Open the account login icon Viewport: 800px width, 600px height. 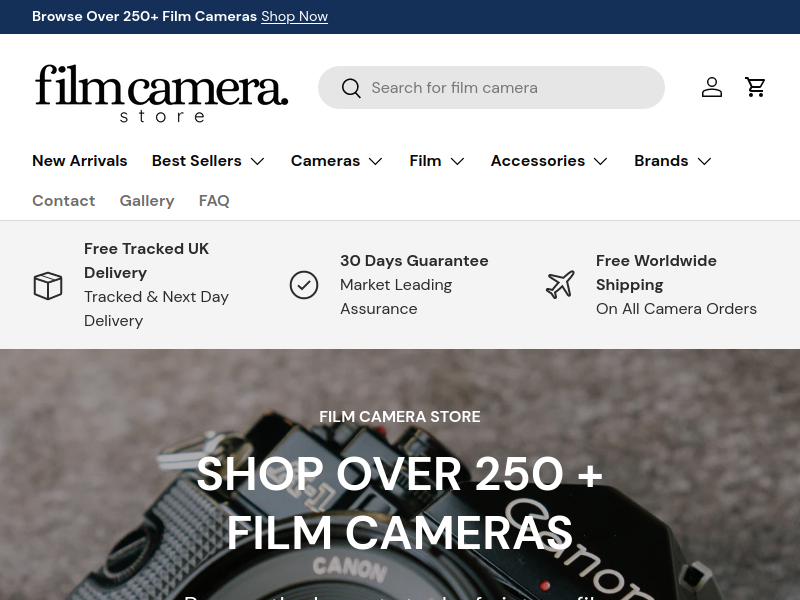point(712,87)
